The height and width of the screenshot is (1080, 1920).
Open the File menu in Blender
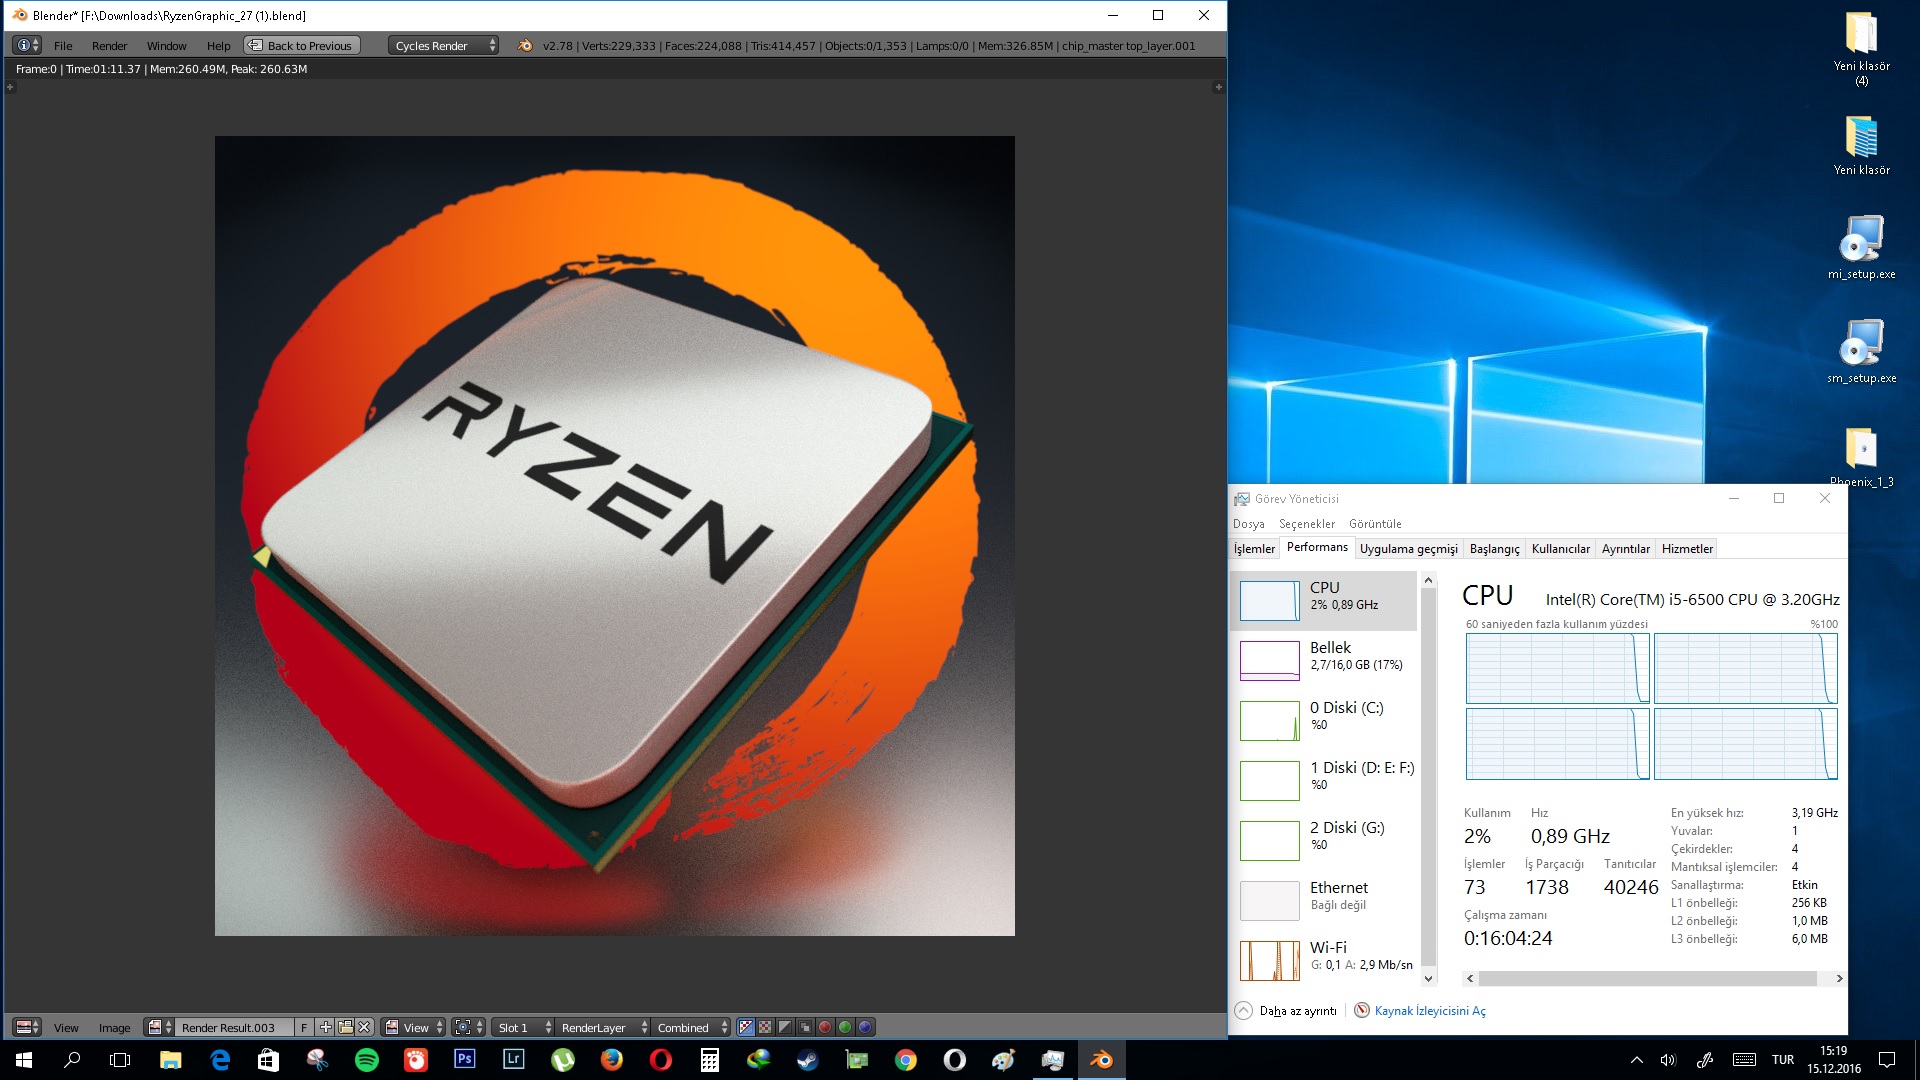63,46
